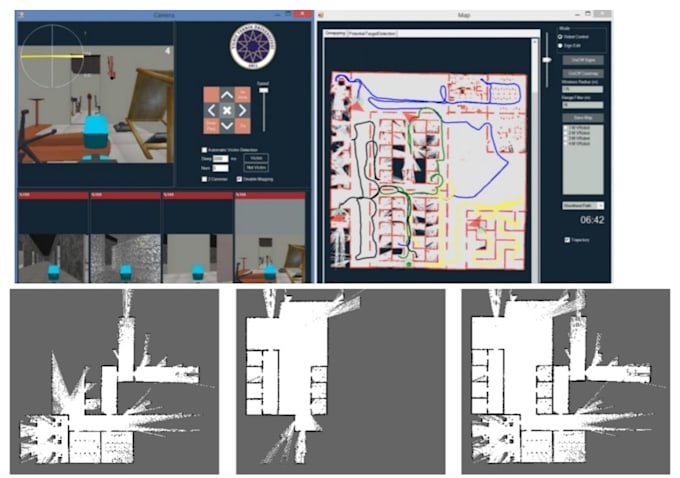Switch to the first Map tab
680x478 pixels.
coord(336,33)
